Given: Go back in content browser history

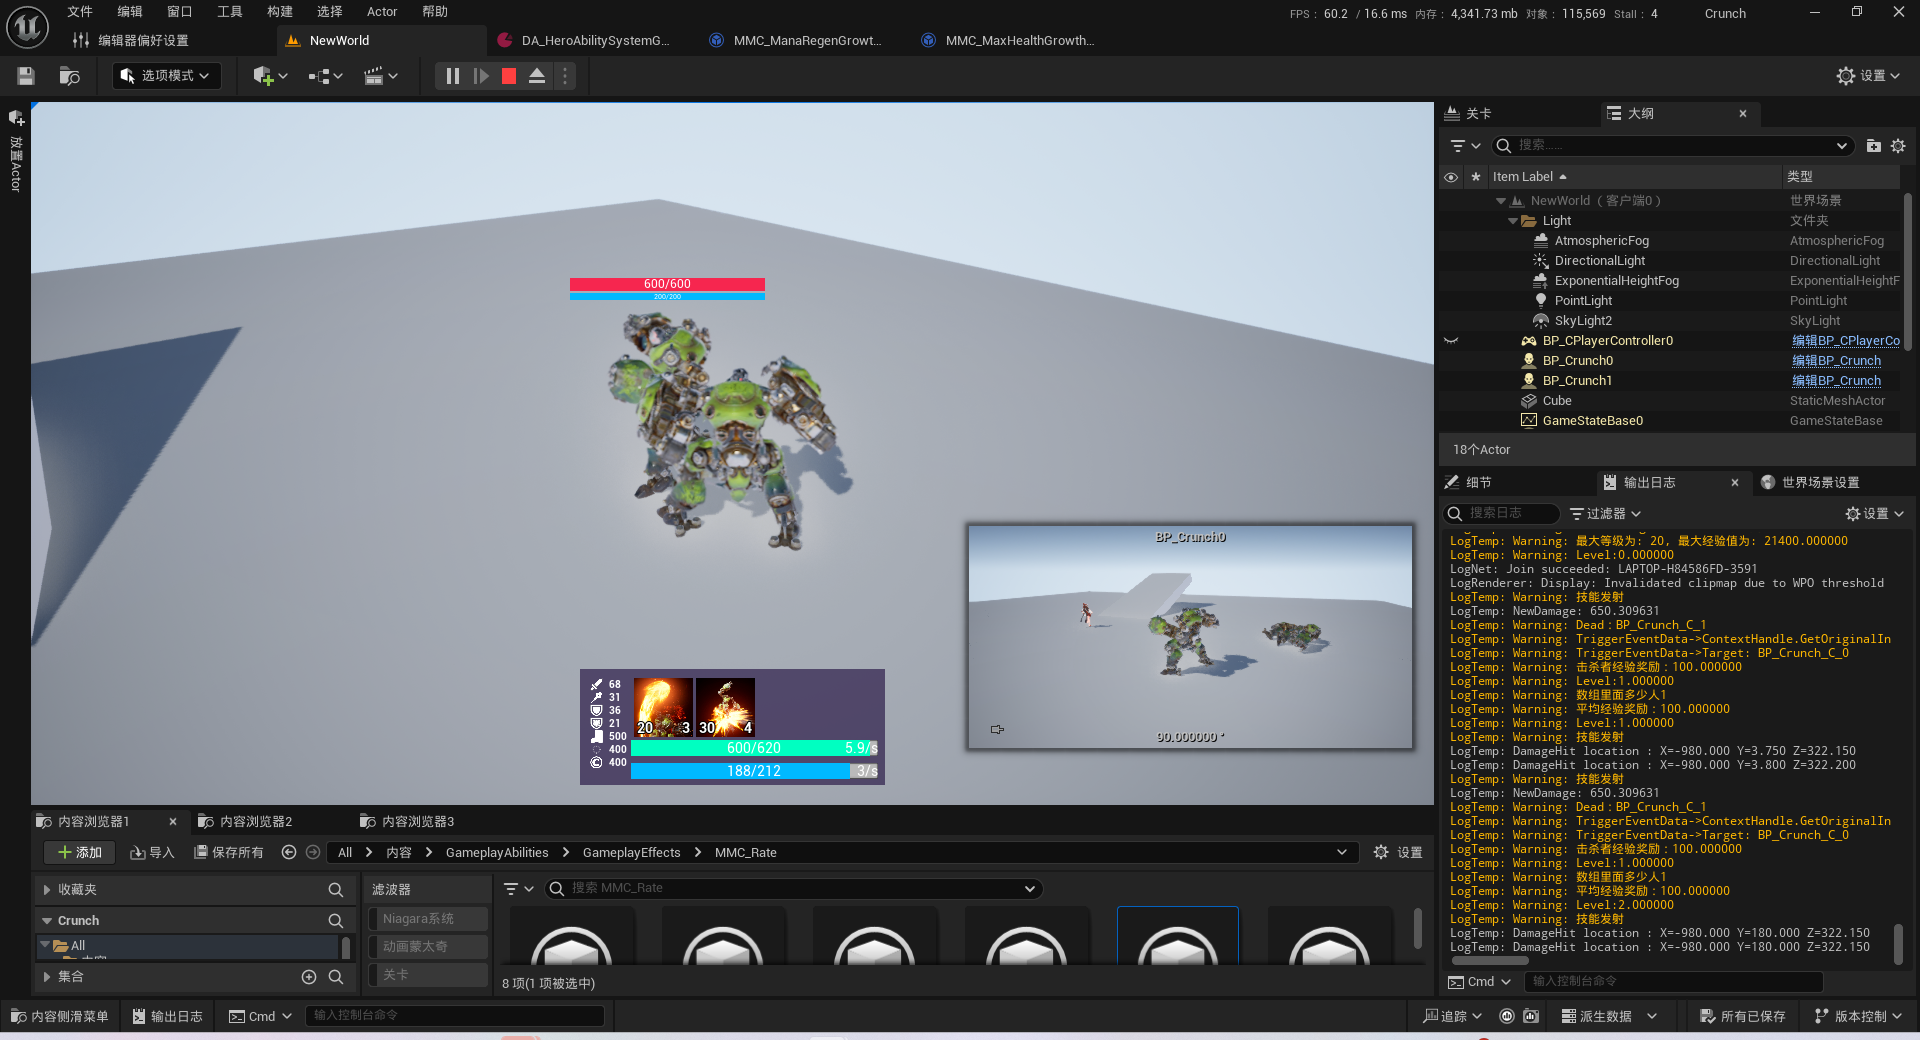Looking at the screenshot, I should click(x=289, y=853).
